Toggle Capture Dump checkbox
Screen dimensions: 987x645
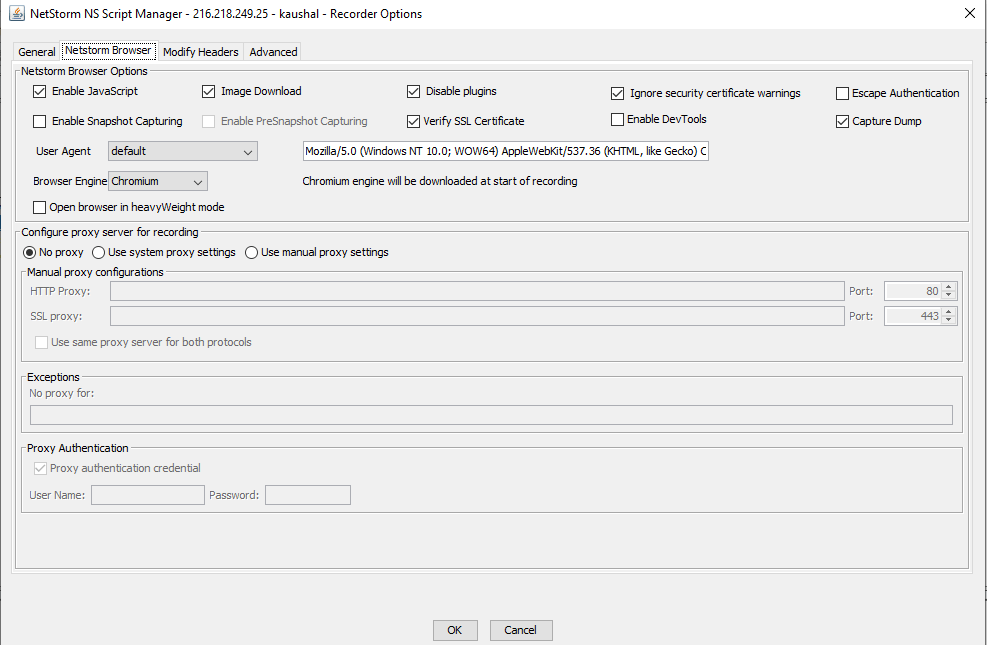842,121
